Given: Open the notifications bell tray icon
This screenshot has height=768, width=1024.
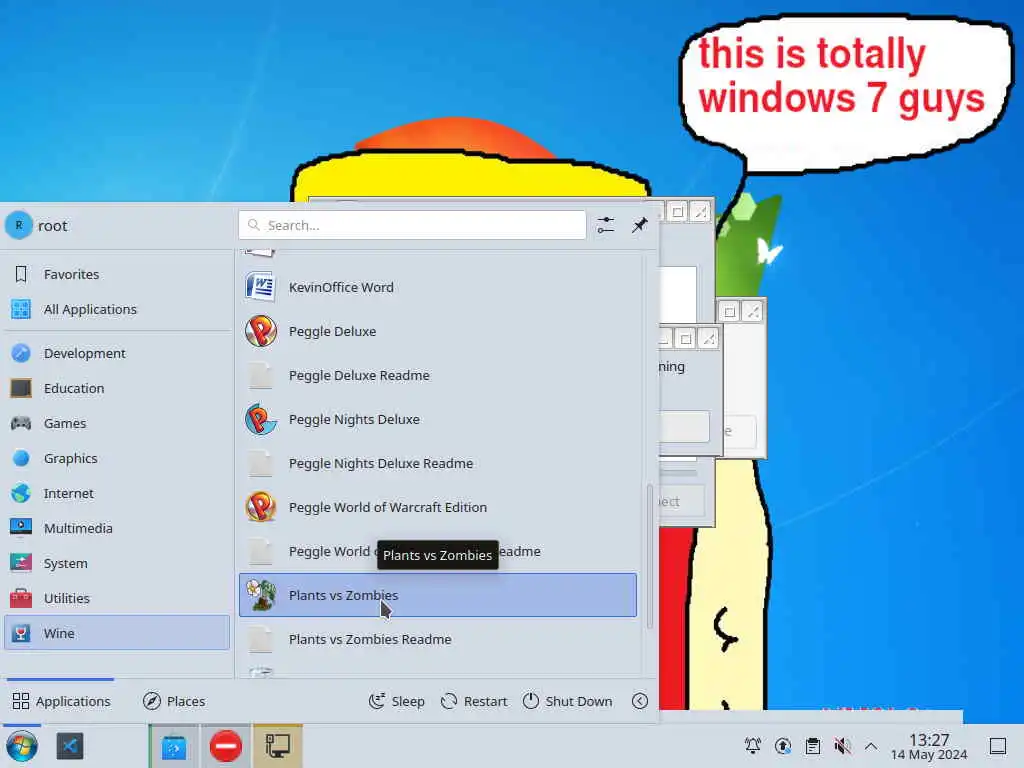Looking at the screenshot, I should 753,745.
